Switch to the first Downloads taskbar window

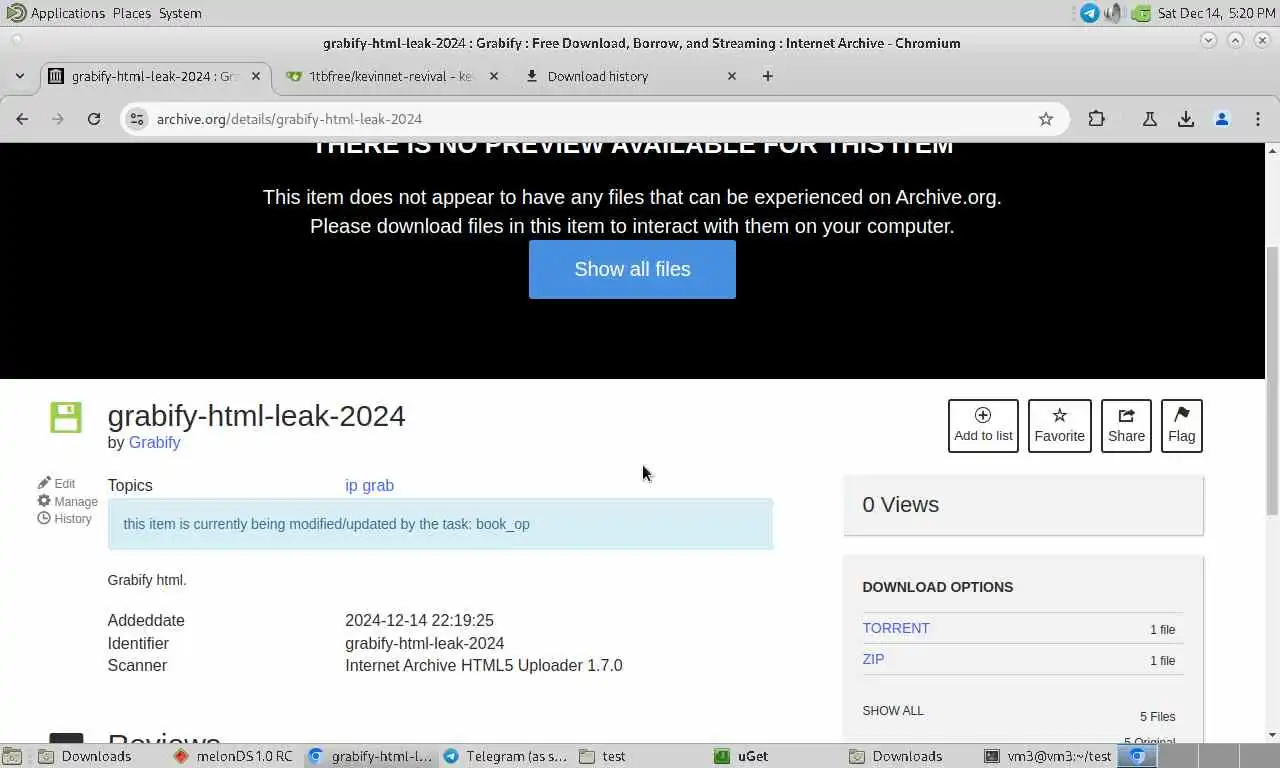96,756
